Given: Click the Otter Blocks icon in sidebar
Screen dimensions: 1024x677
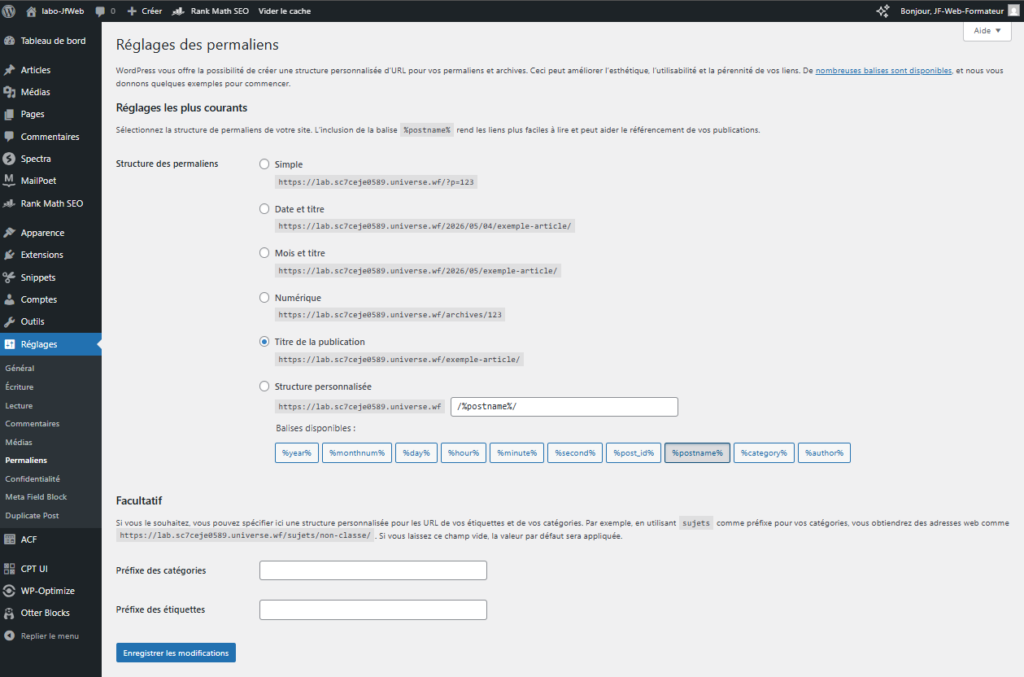Looking at the screenshot, I should click(x=9, y=613).
